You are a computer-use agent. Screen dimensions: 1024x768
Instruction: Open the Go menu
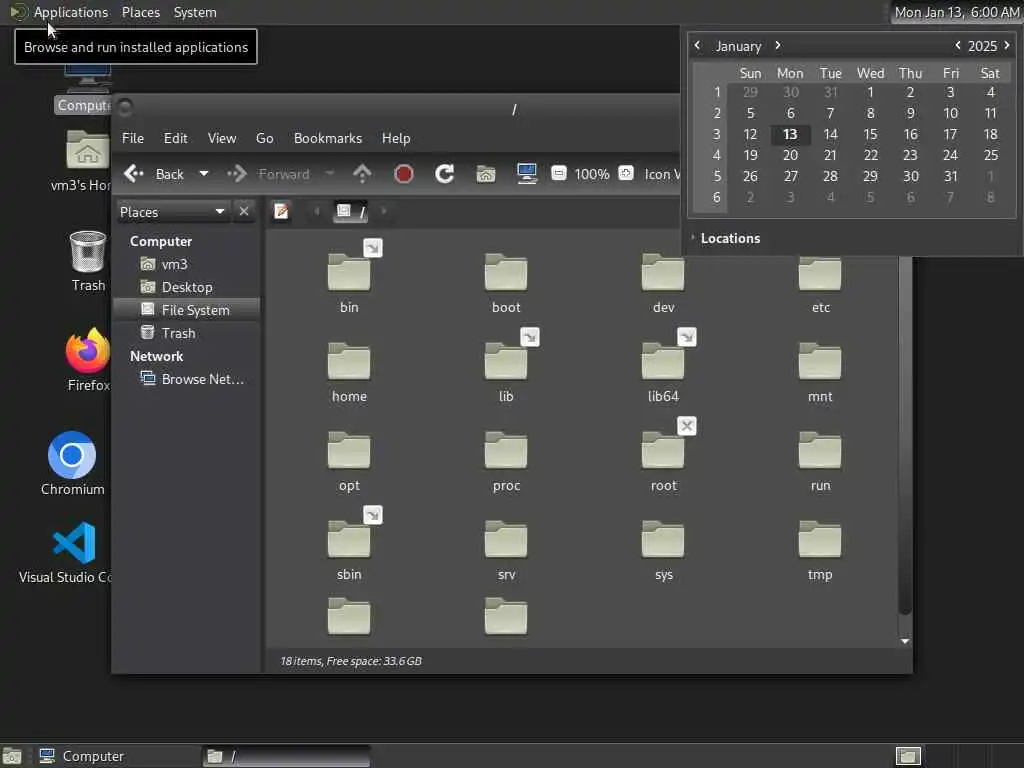[x=264, y=138]
